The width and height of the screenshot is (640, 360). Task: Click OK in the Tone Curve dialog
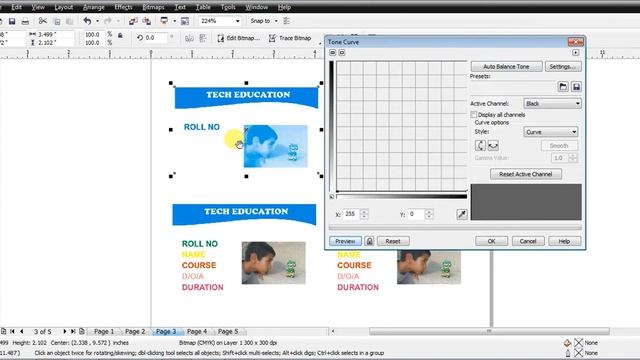(x=491, y=241)
